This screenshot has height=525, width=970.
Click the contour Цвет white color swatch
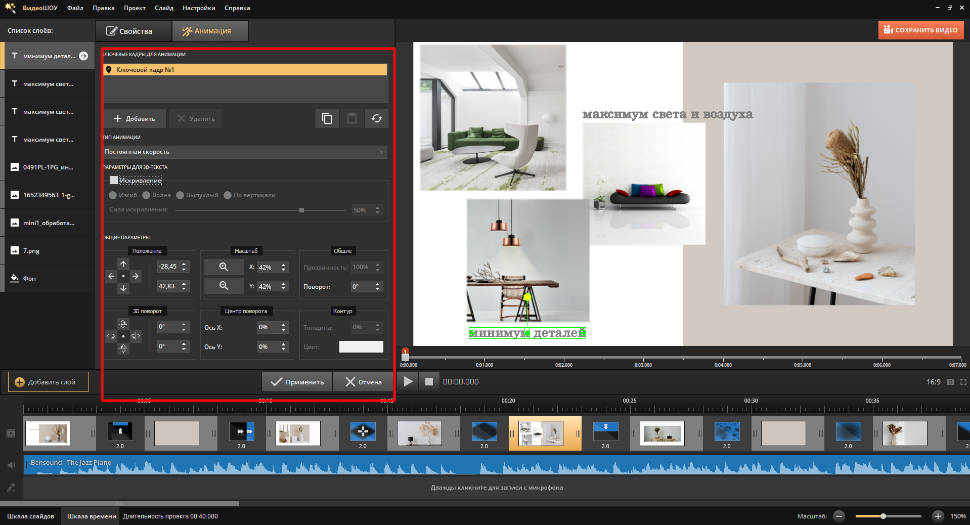pos(361,347)
